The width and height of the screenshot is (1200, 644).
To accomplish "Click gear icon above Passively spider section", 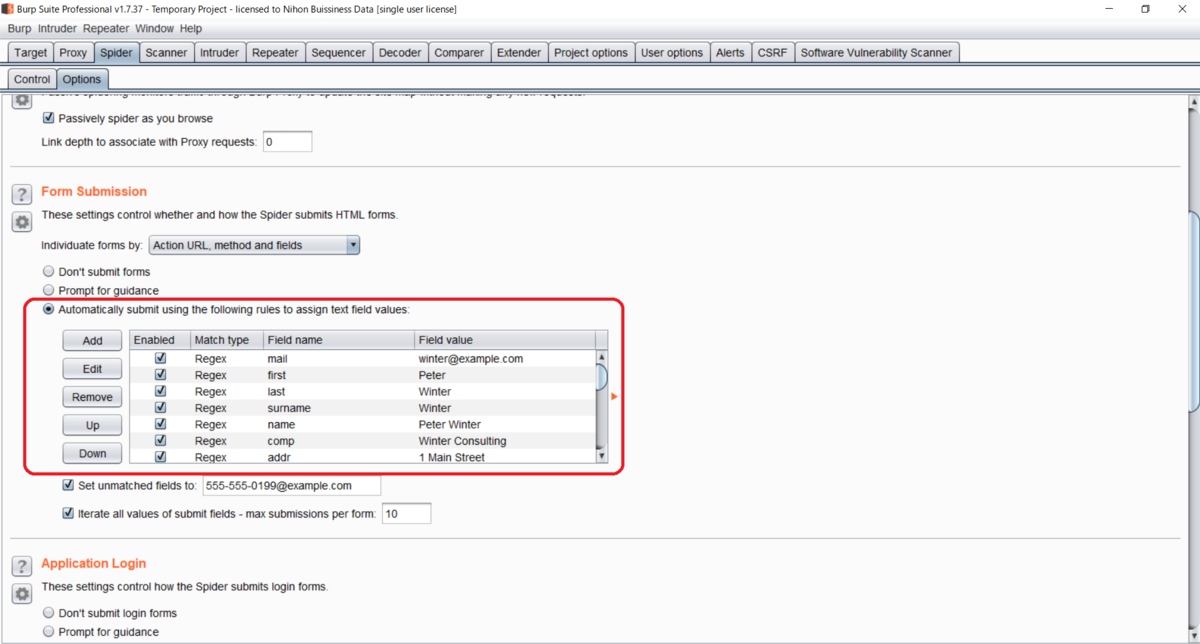I will tap(21, 100).
